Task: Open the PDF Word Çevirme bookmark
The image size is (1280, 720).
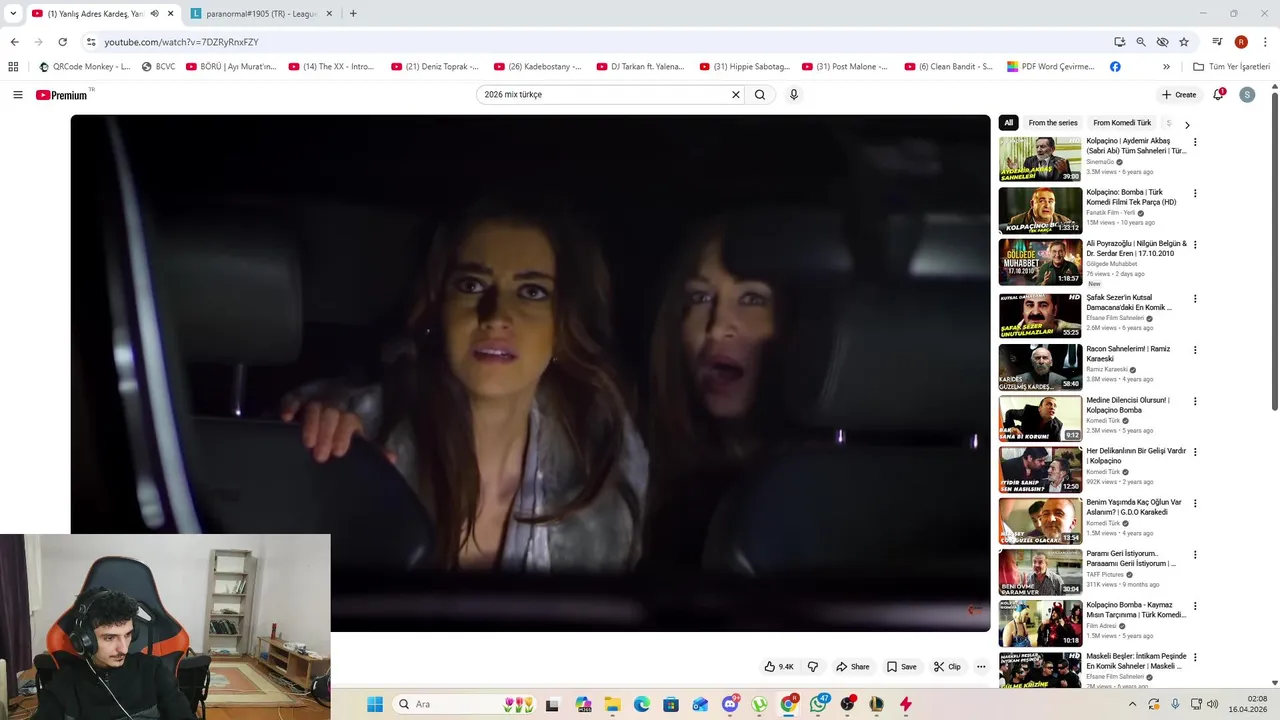Action: click(x=1051, y=67)
